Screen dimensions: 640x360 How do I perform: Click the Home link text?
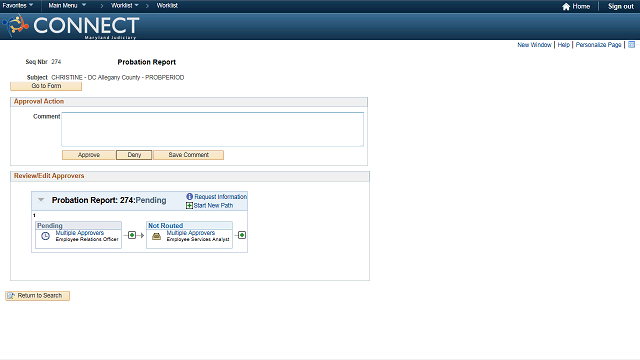tap(581, 7)
